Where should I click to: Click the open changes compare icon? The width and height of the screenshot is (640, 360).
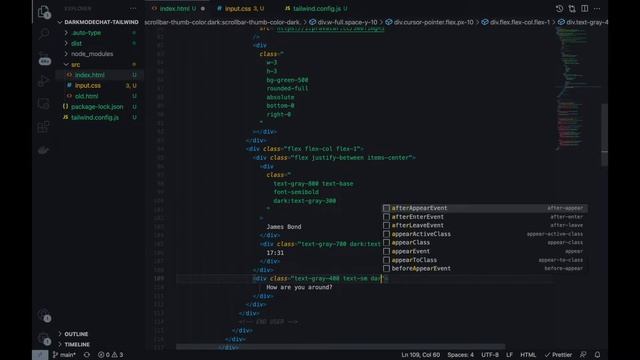click(572, 9)
